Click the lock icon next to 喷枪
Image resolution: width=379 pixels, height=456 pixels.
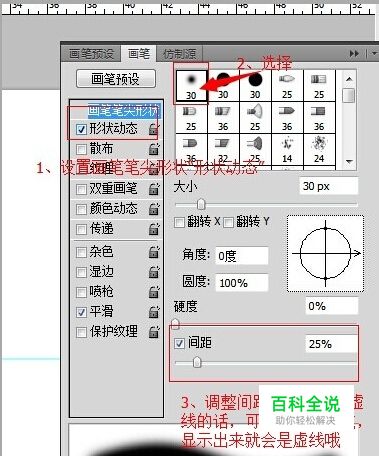(x=154, y=292)
